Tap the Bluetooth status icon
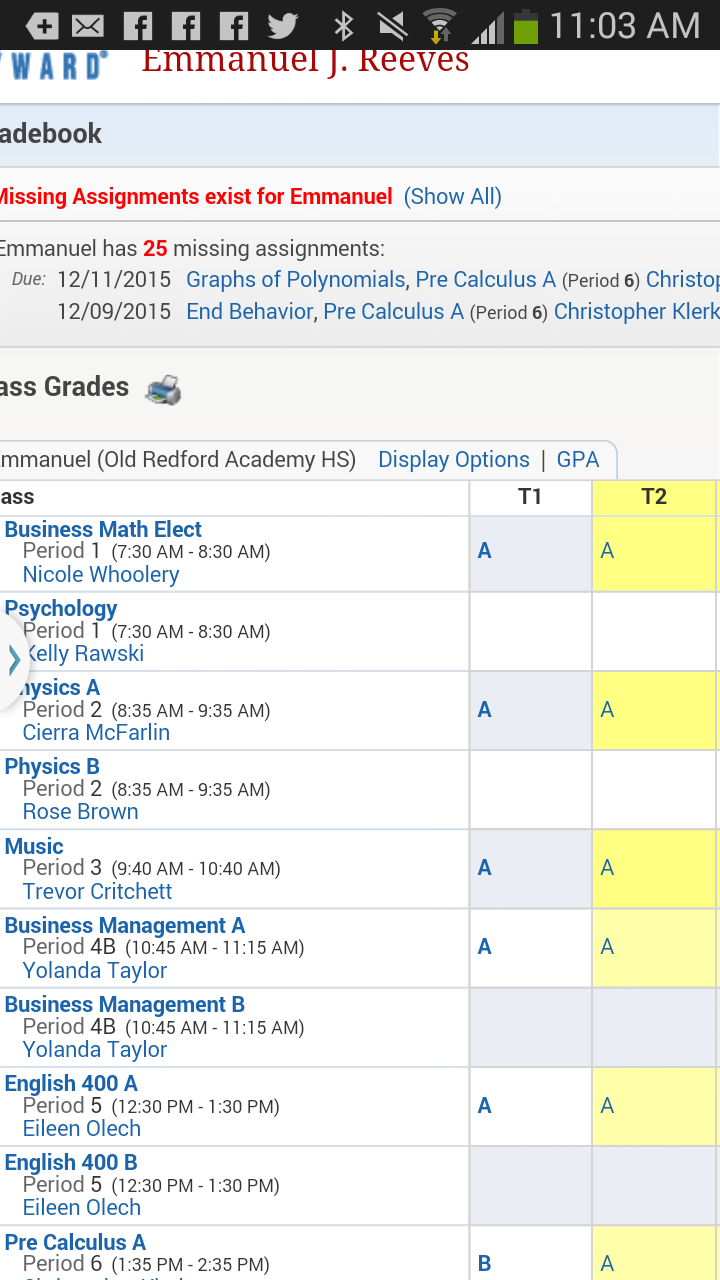720x1280 pixels. point(344,26)
